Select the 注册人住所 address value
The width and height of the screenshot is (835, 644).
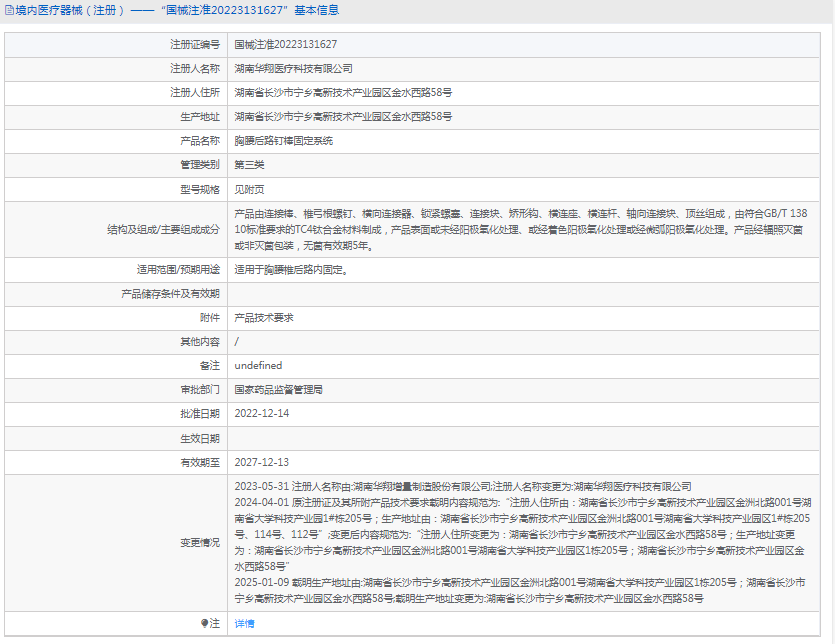pyautogui.click(x=343, y=92)
